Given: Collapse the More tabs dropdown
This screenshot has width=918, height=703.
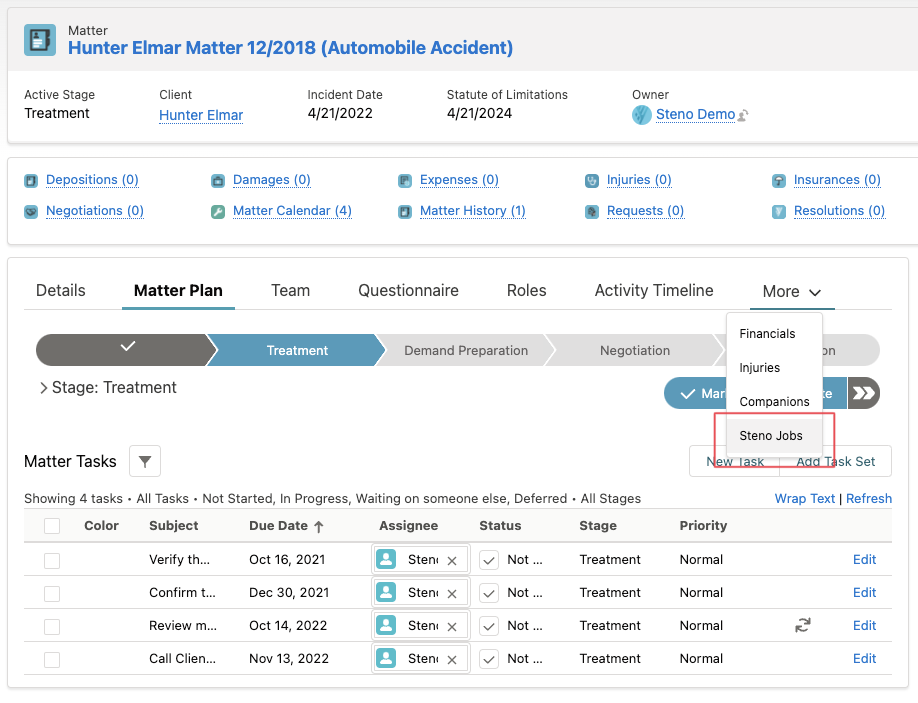Looking at the screenshot, I should pos(792,292).
